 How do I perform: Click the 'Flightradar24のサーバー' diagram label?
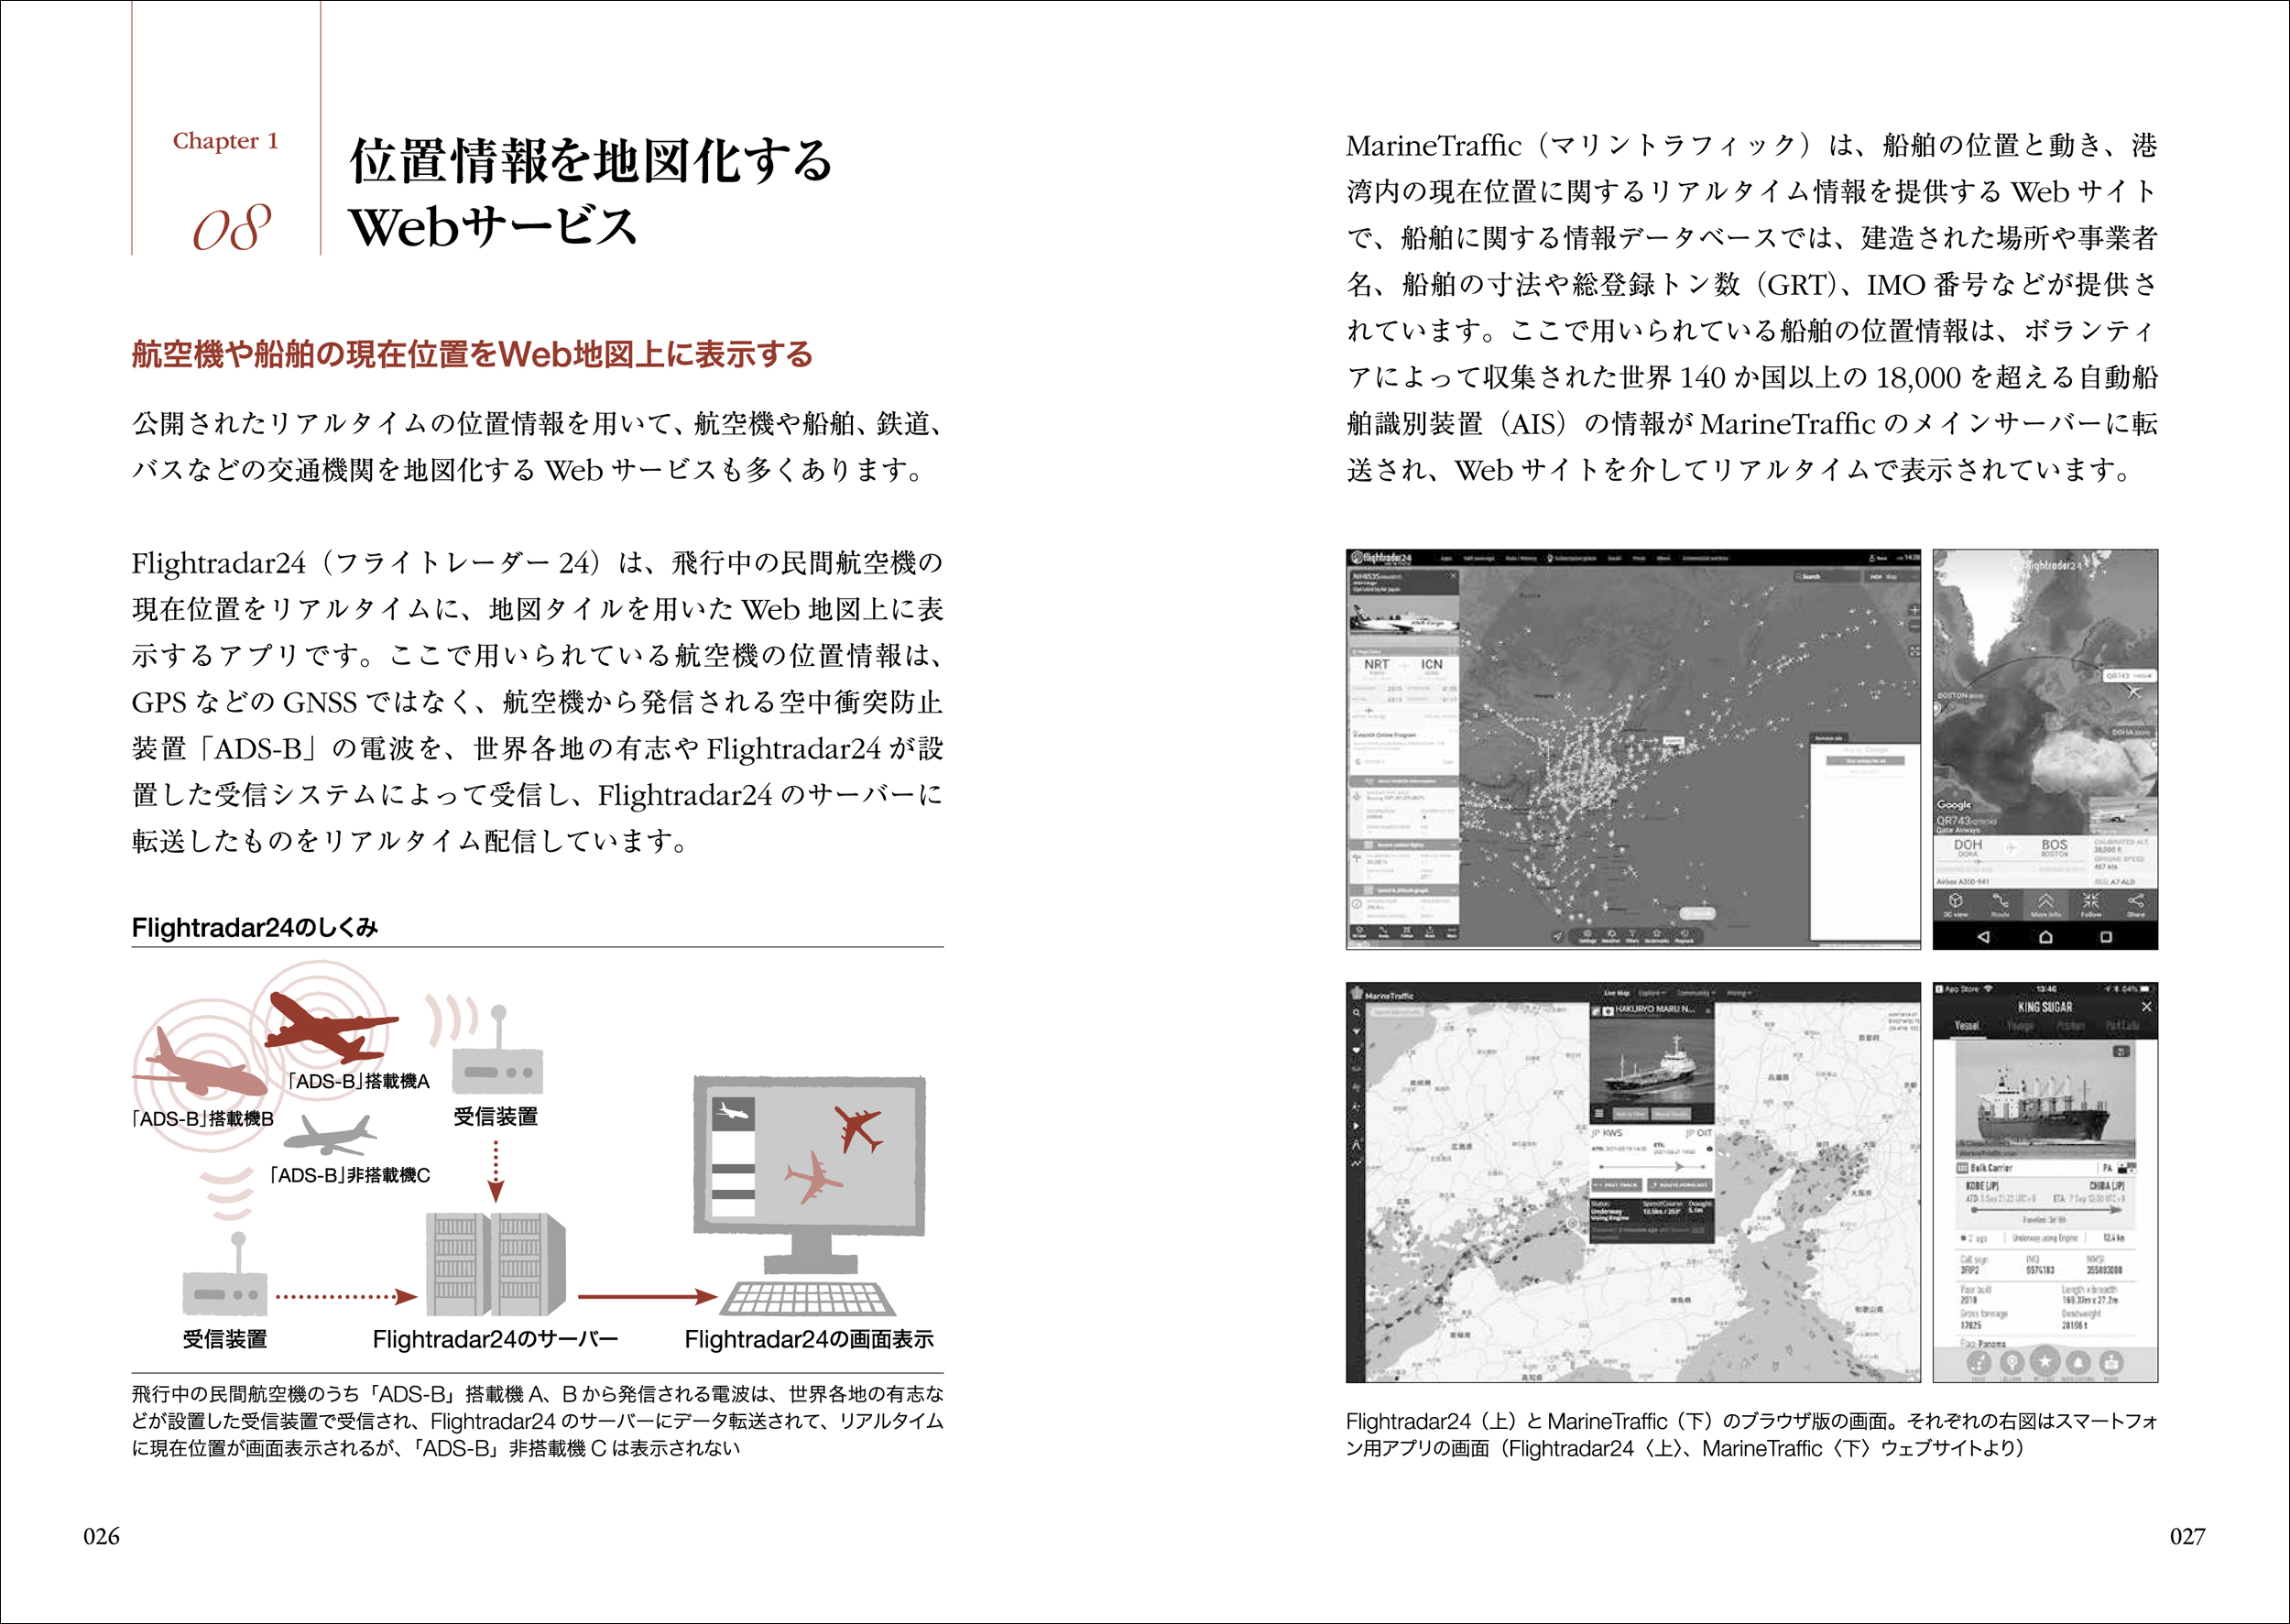[495, 1339]
